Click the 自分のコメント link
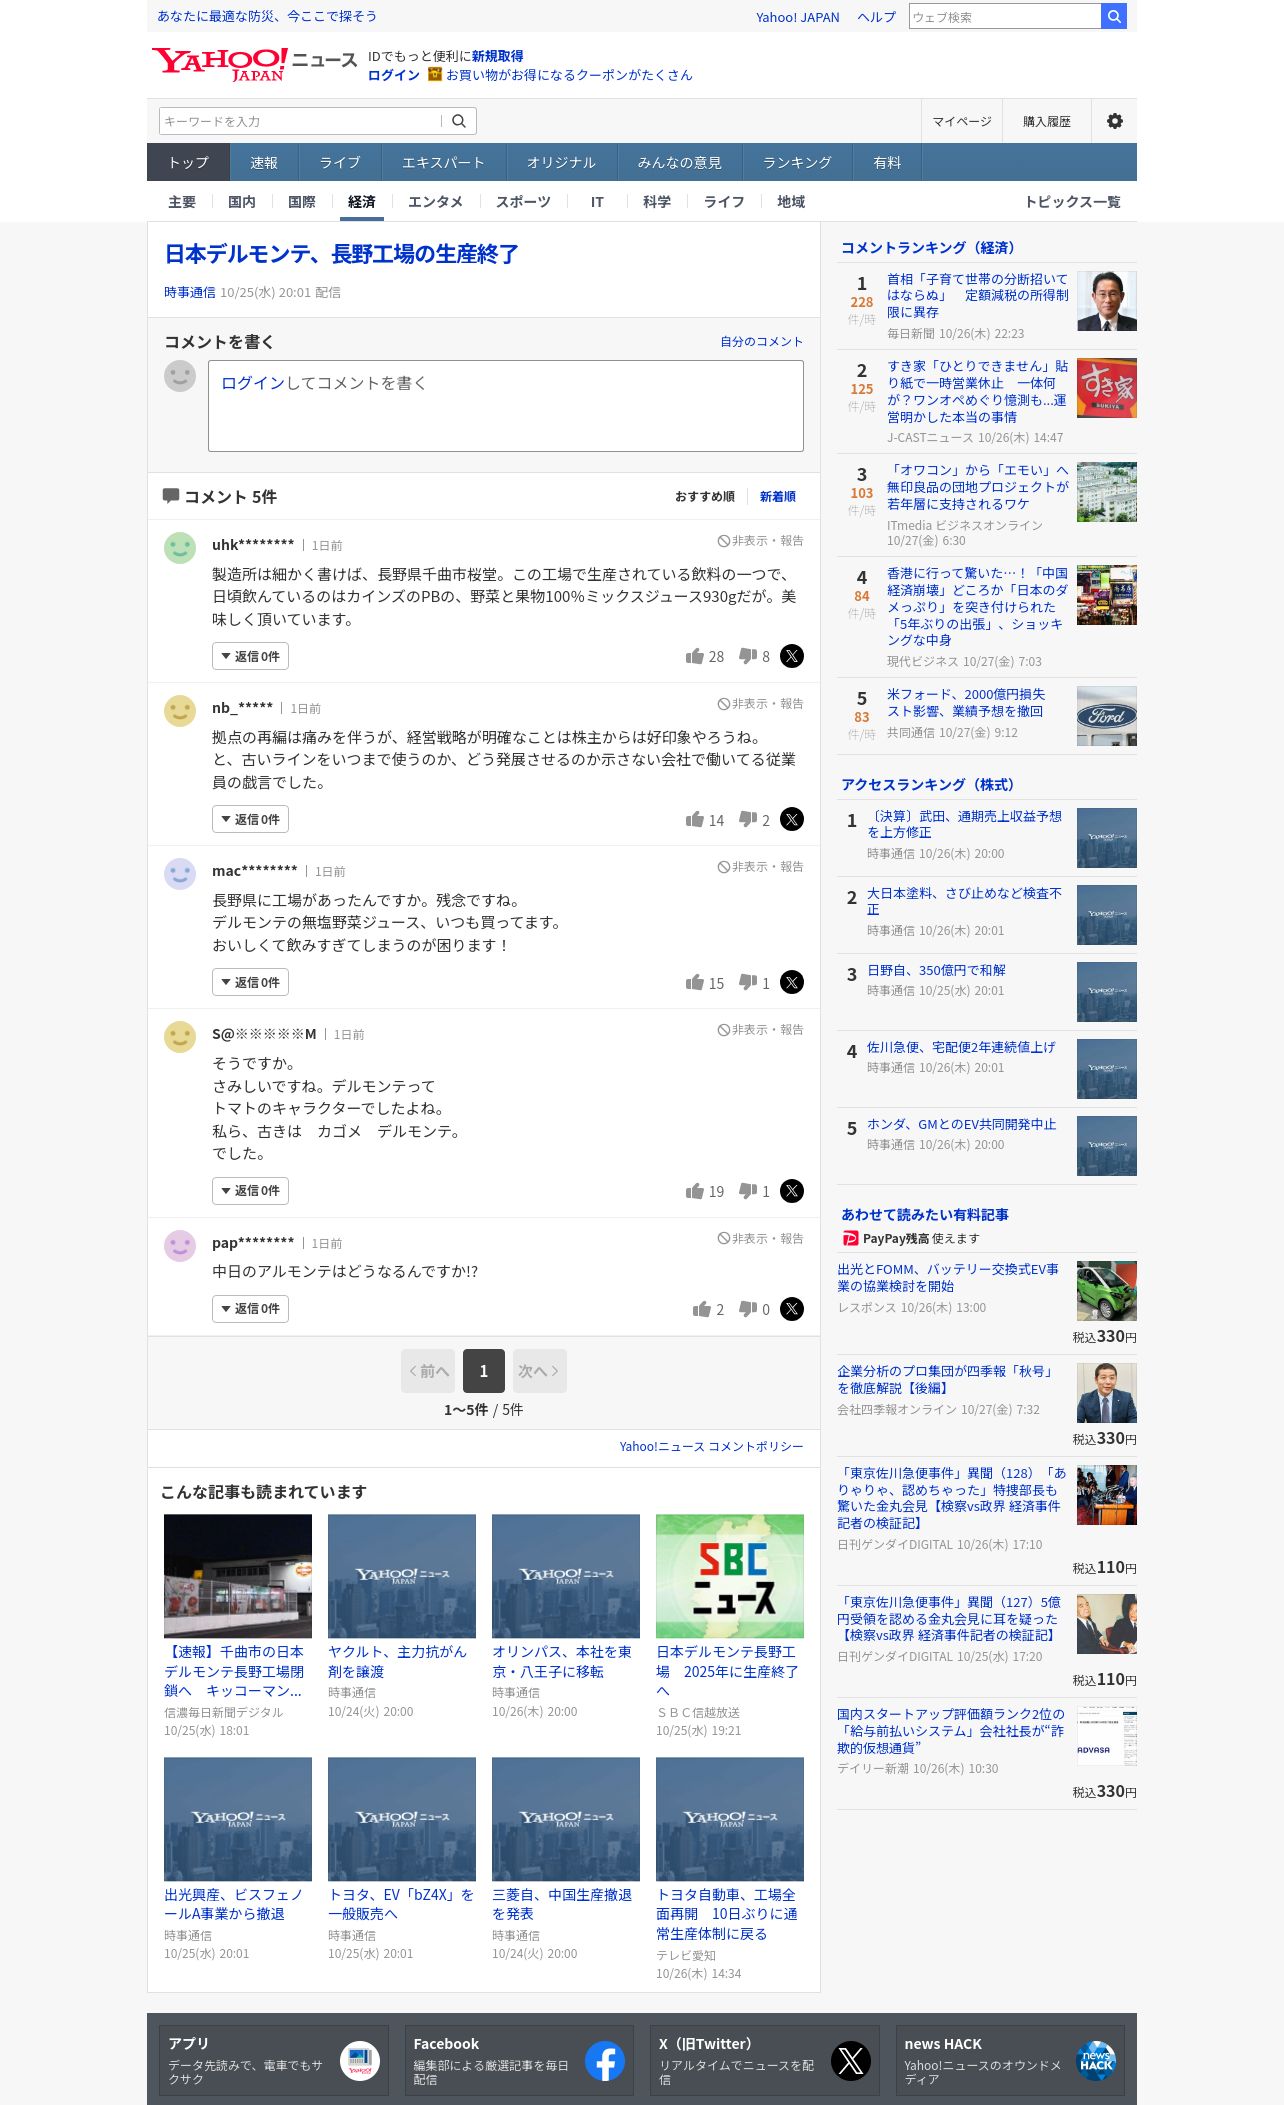 (762, 342)
